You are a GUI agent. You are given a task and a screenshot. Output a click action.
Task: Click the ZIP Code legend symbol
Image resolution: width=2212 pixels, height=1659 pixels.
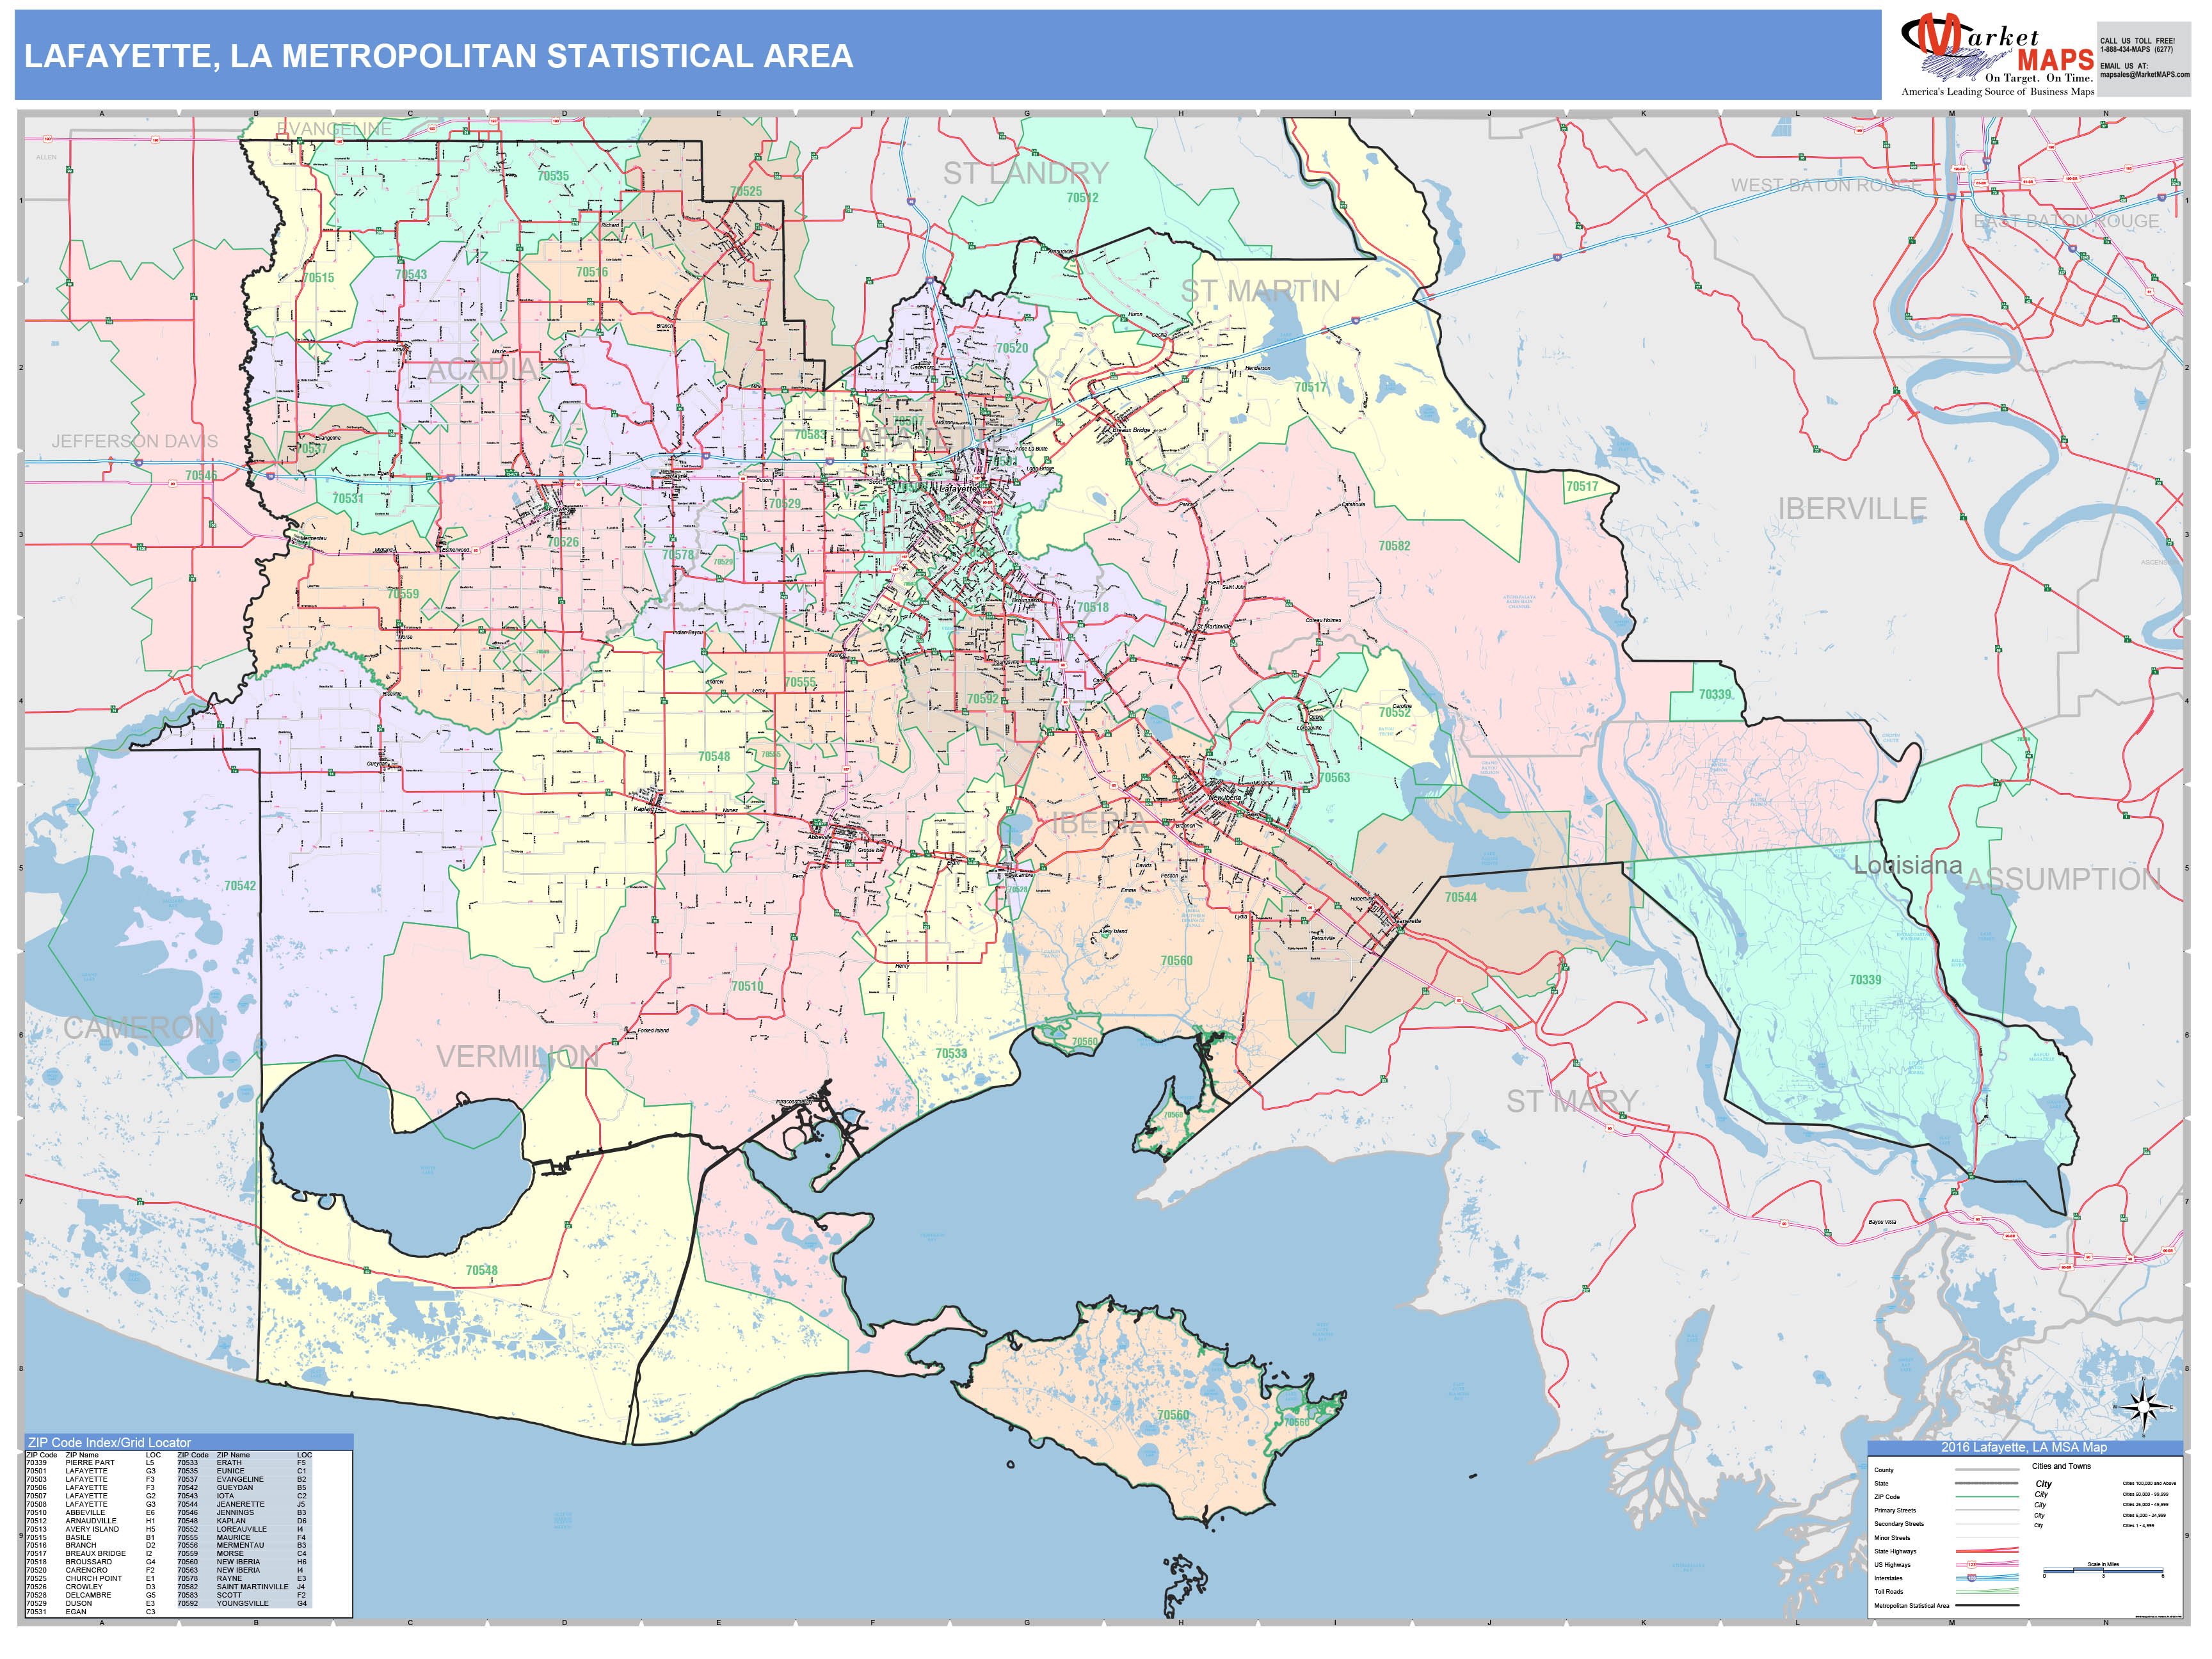(1987, 1496)
